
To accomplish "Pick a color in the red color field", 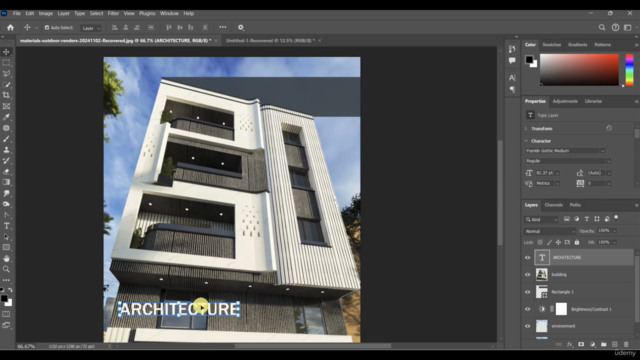I will [579, 69].
